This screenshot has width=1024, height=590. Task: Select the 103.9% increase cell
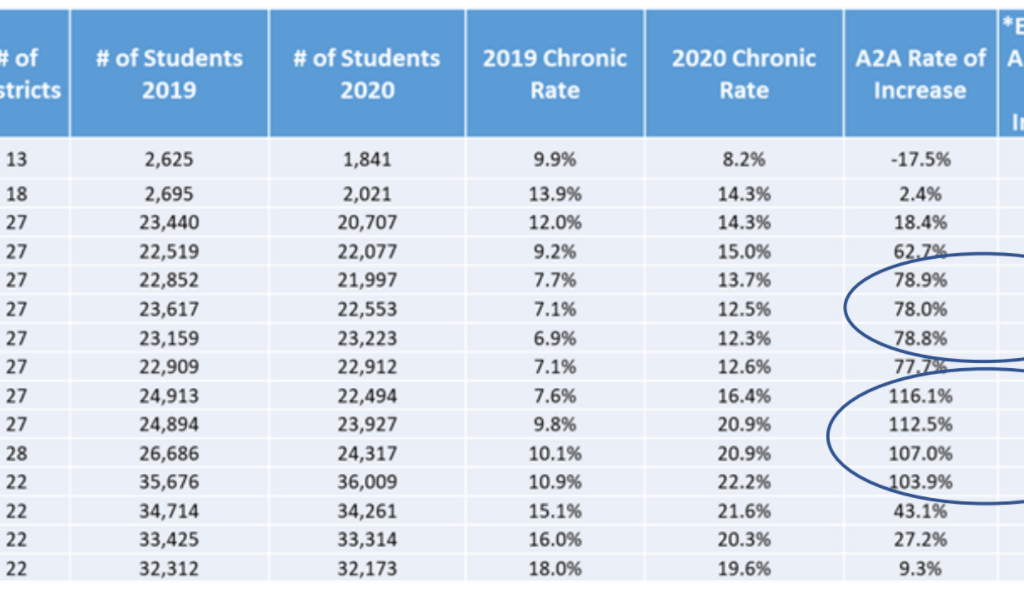[x=920, y=483]
